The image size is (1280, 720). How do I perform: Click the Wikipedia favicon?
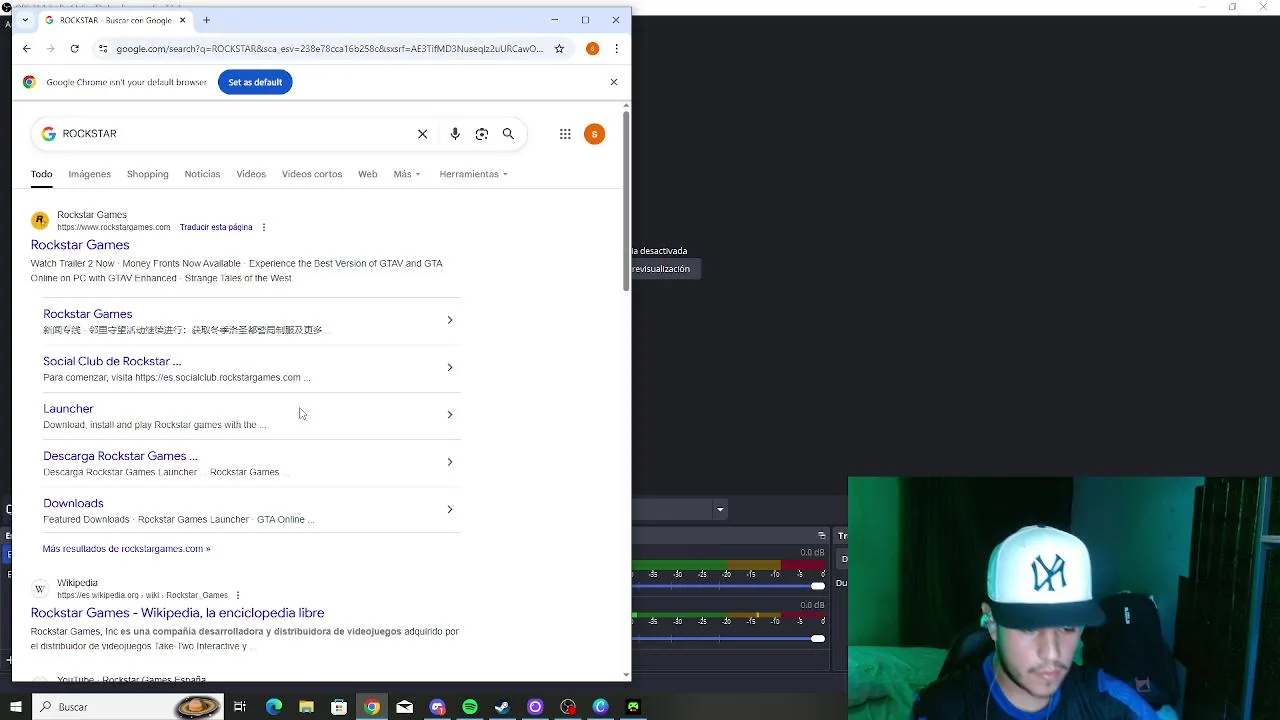click(40, 588)
